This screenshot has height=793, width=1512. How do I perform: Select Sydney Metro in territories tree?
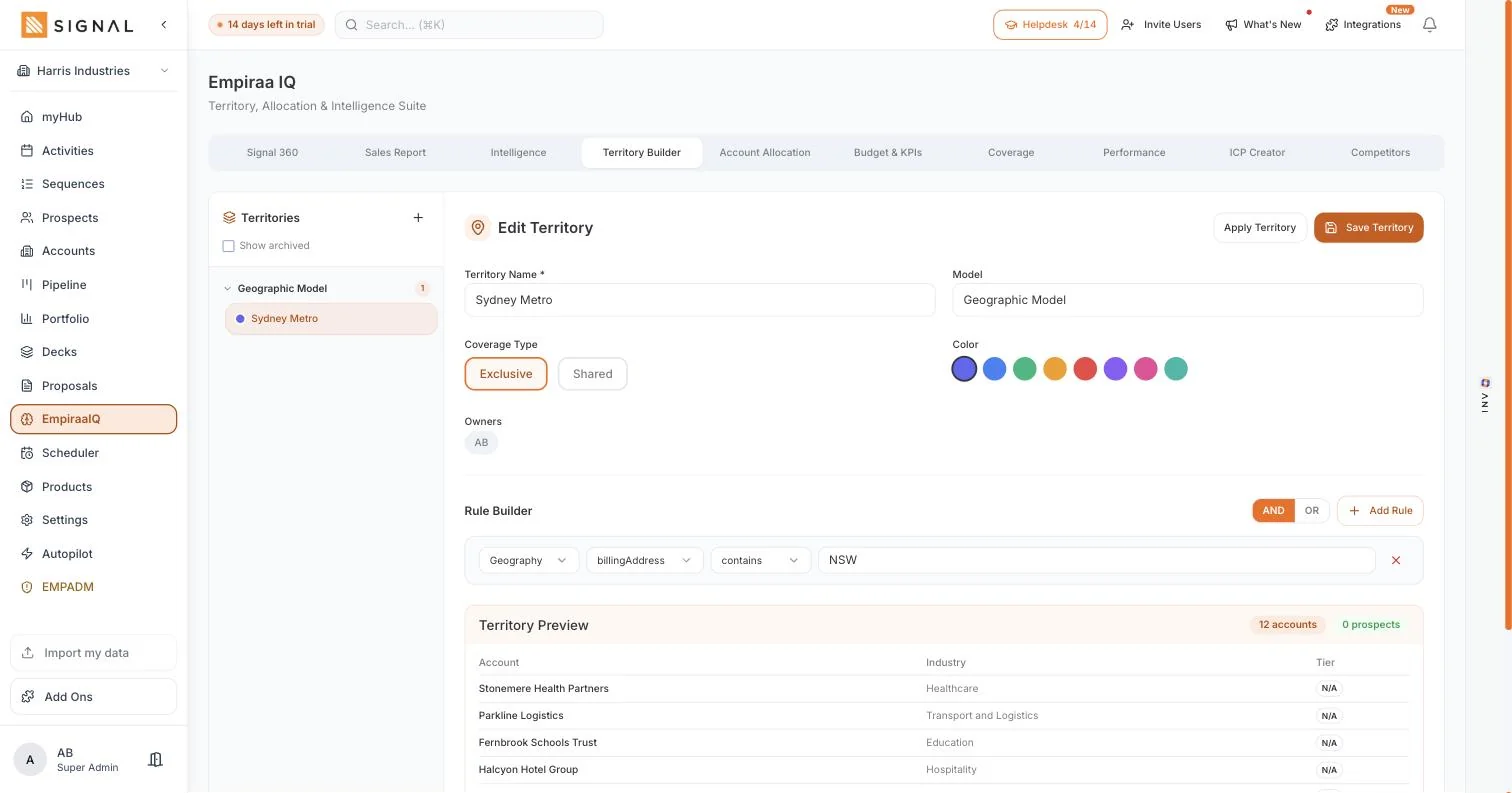point(331,319)
